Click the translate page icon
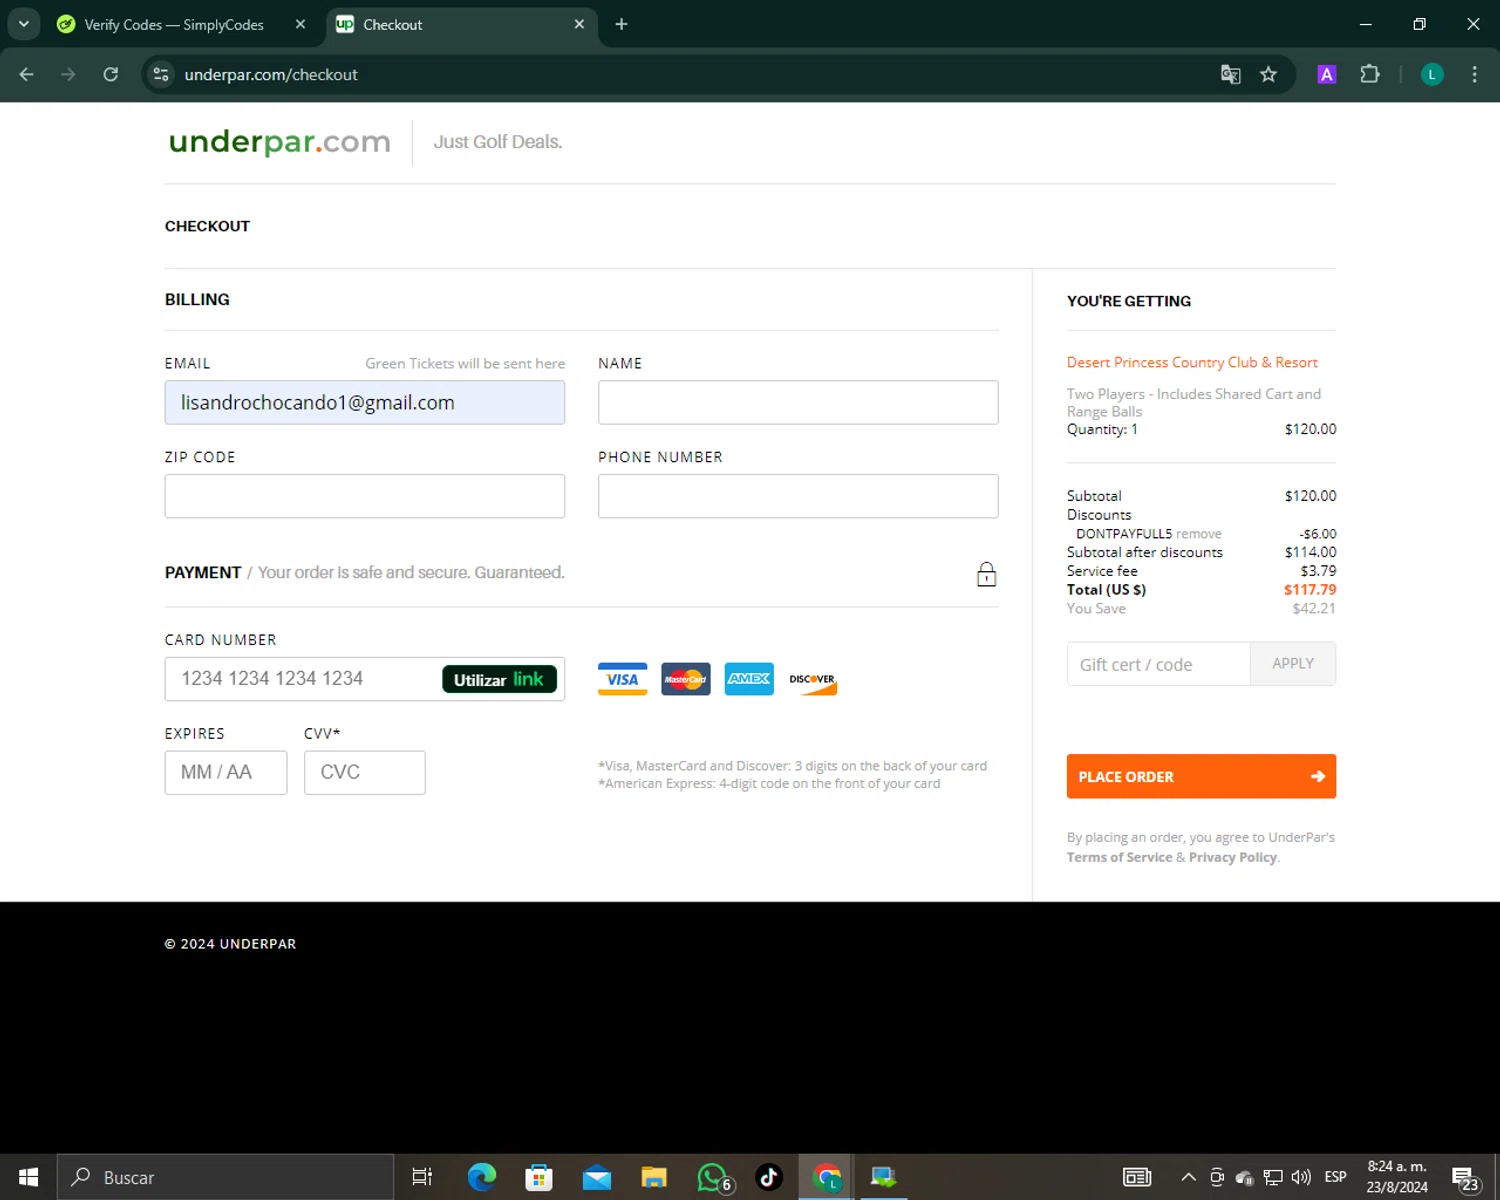The image size is (1500, 1200). click(1230, 74)
